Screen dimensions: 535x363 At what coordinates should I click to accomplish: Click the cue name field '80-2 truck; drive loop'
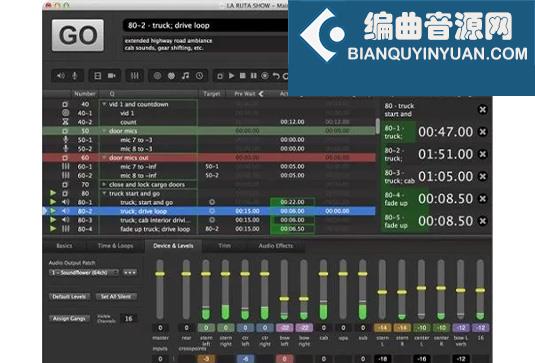[205, 25]
